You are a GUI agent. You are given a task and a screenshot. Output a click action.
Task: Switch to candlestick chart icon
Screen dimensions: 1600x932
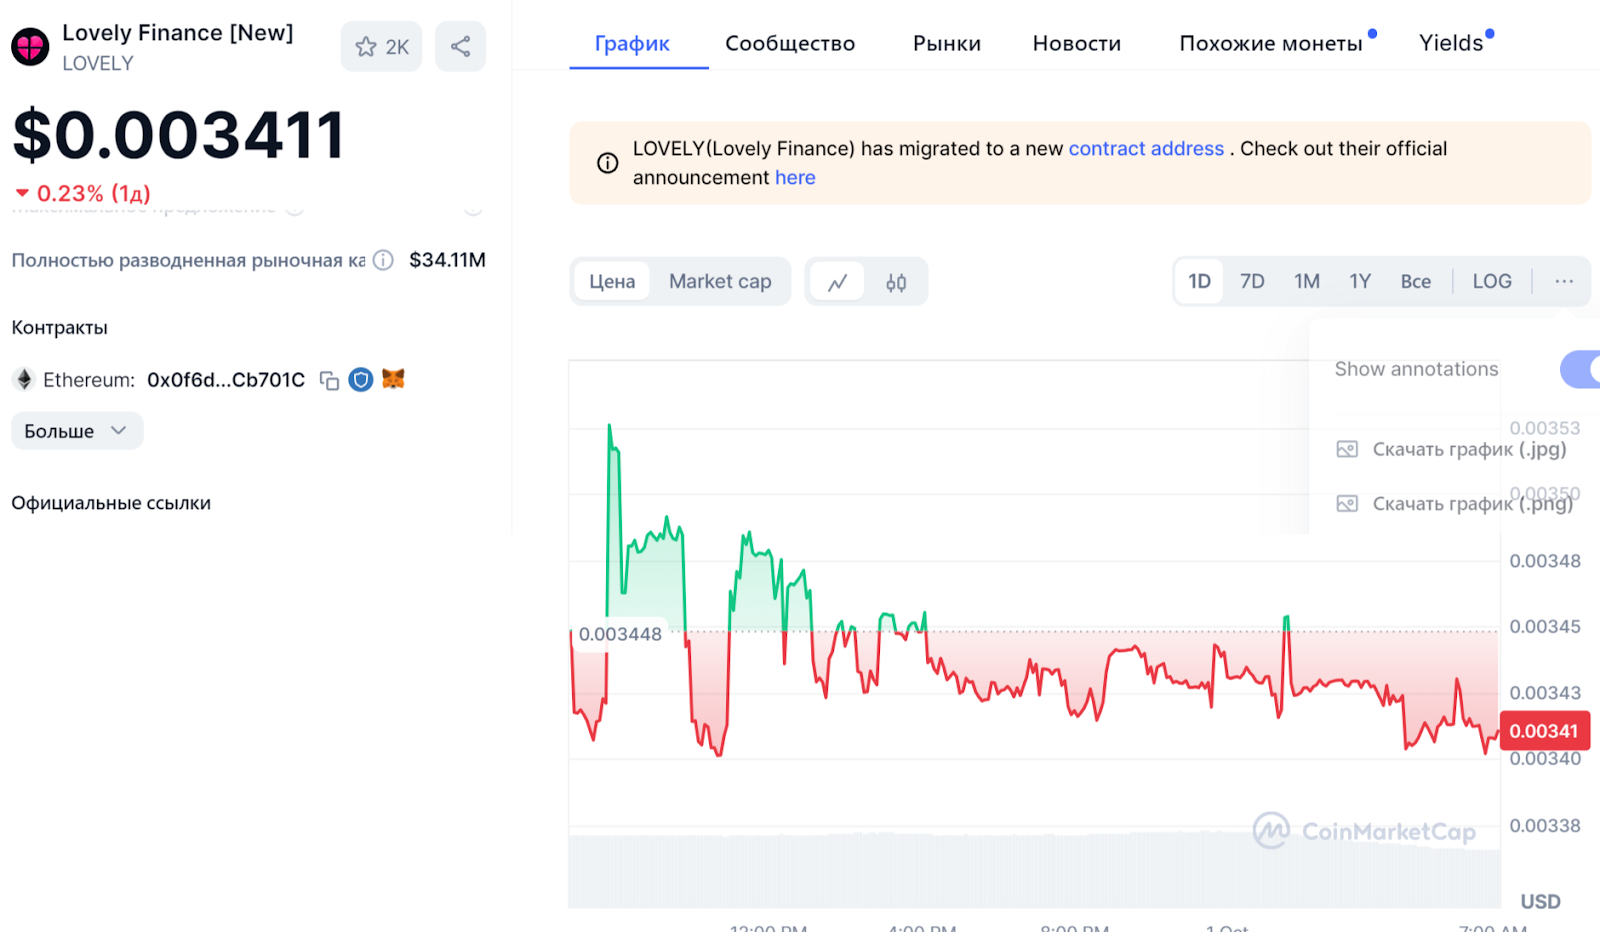[896, 282]
